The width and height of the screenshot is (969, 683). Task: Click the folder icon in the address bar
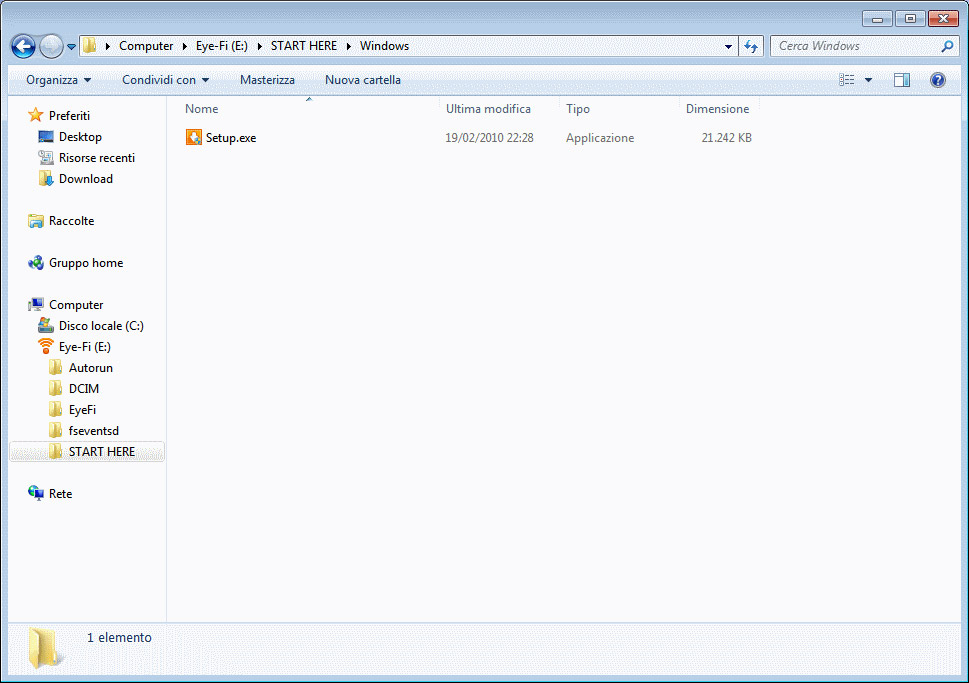[90, 46]
